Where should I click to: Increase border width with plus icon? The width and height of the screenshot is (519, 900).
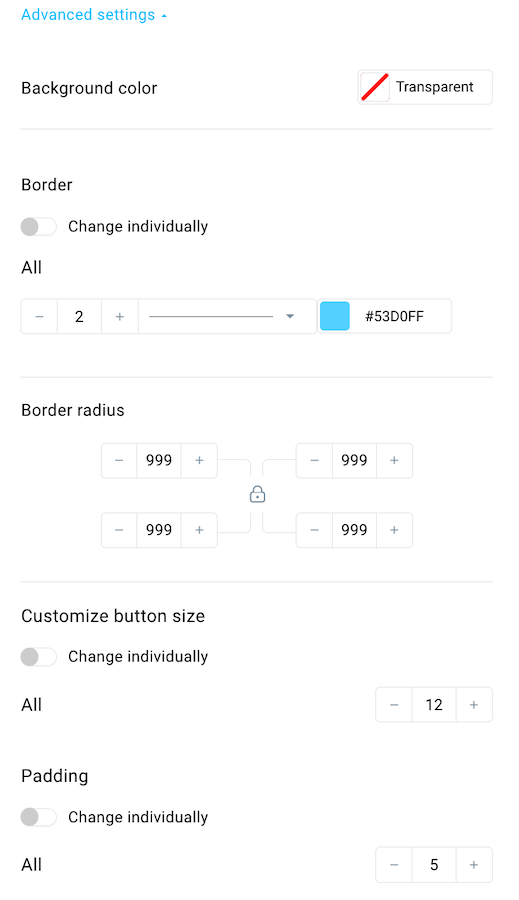pos(120,316)
